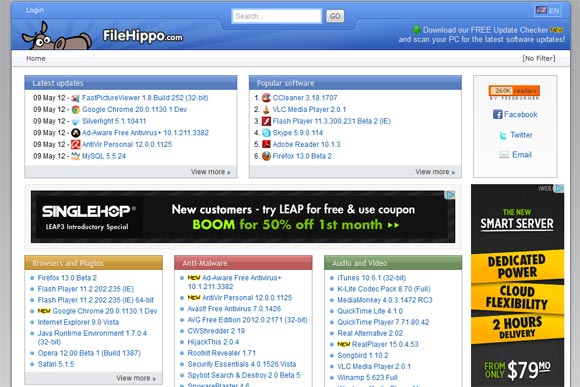Open Skype 5.9.0.114 link
Viewport: 580px width, 387px height.
297,133
